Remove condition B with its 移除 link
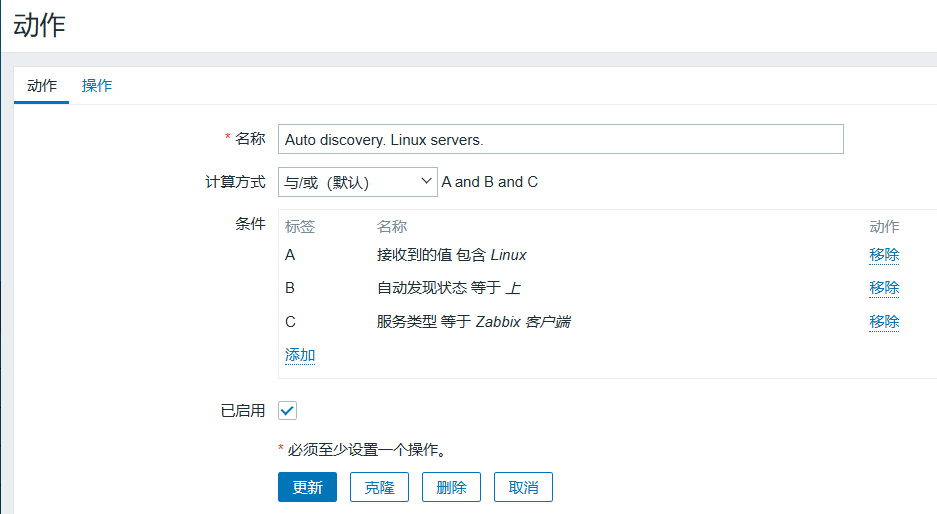 (884, 288)
